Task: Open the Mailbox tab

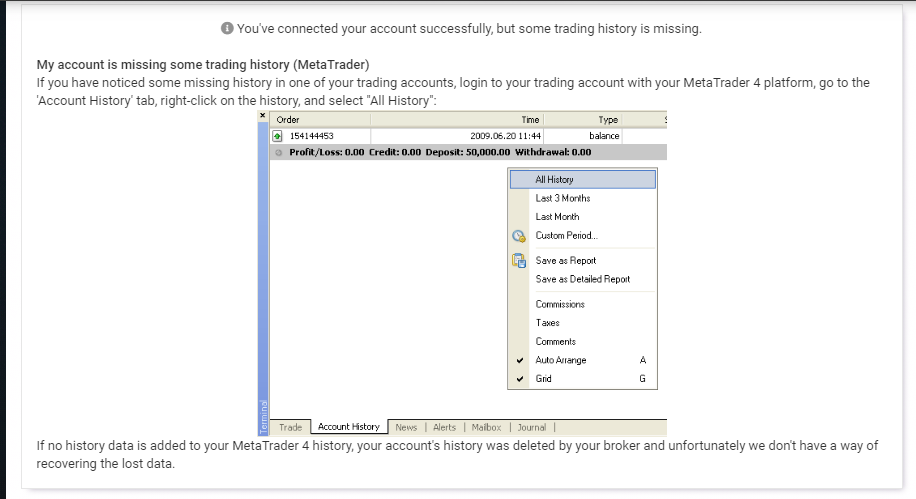Action: (x=486, y=427)
